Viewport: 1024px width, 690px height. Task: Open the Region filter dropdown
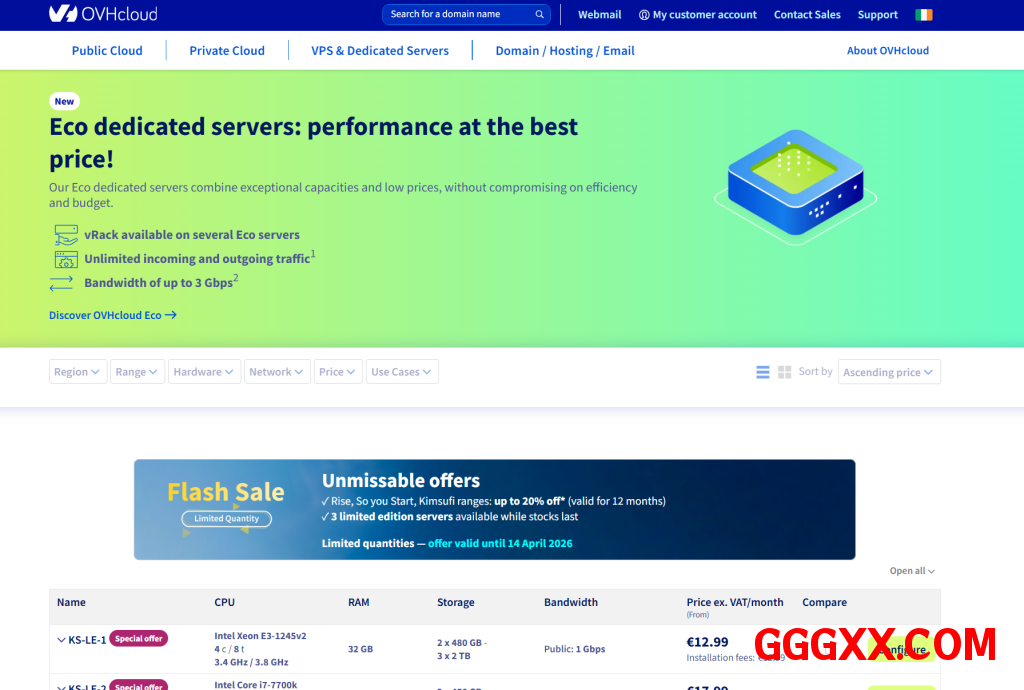78,372
